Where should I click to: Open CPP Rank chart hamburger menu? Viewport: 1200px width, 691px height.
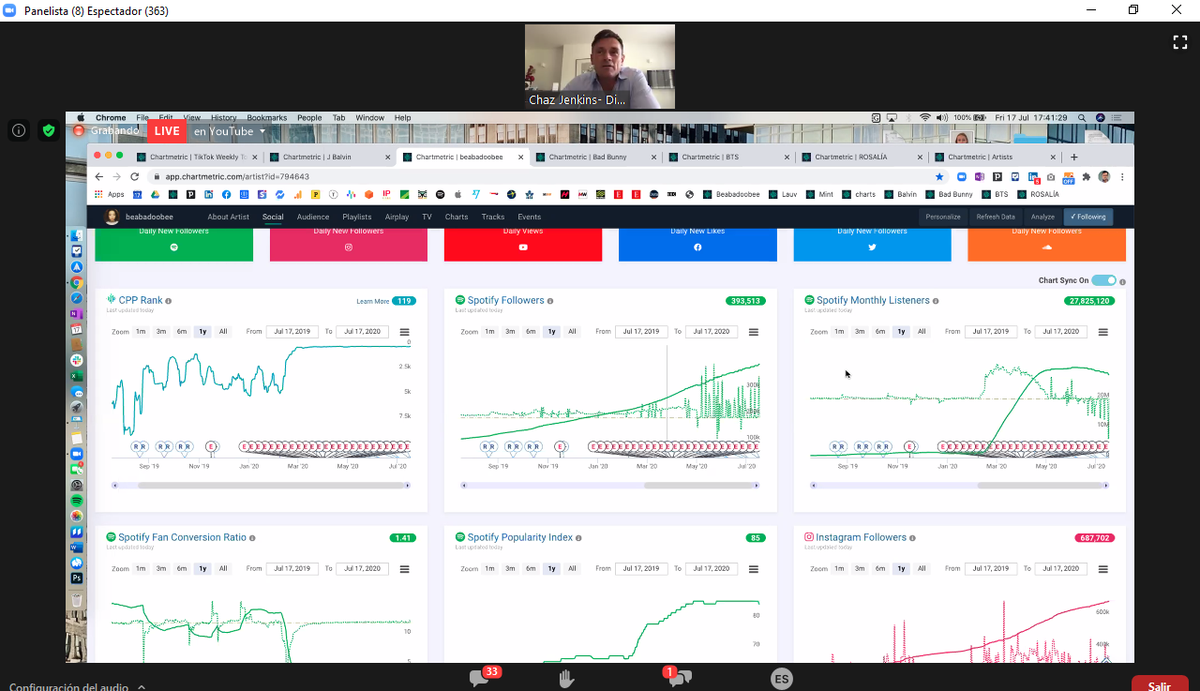[404, 332]
